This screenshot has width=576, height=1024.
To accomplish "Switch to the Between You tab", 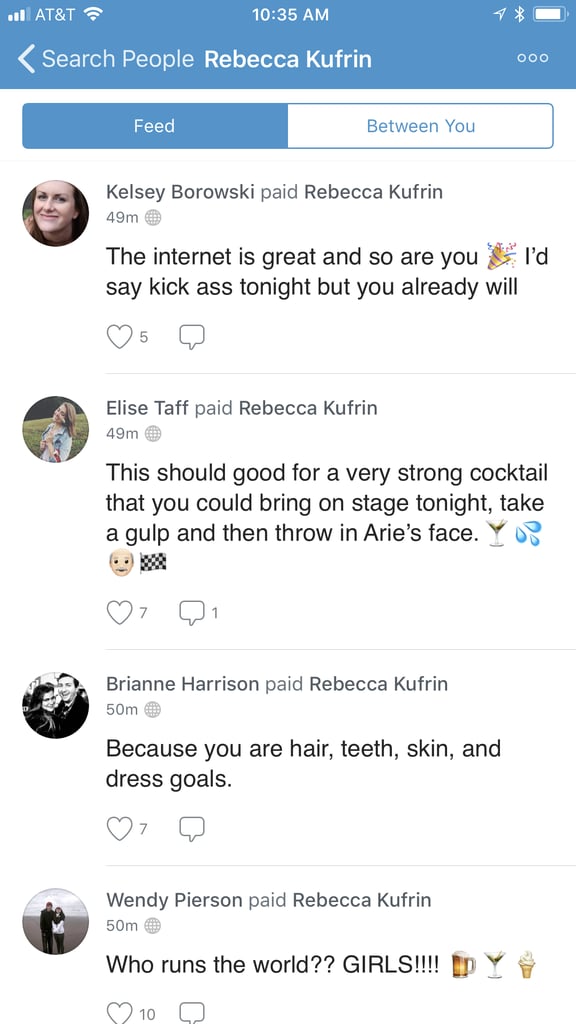I will (x=421, y=126).
